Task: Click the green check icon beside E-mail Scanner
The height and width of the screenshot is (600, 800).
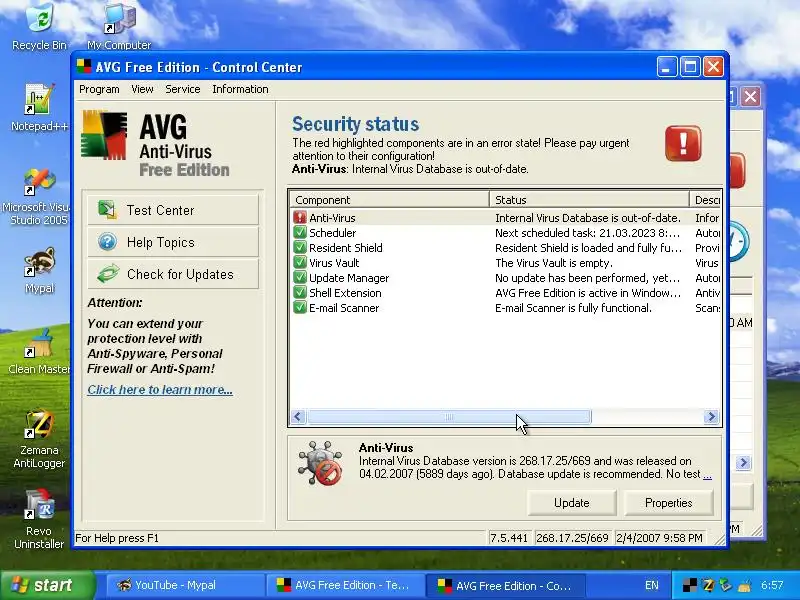Action: (x=299, y=308)
